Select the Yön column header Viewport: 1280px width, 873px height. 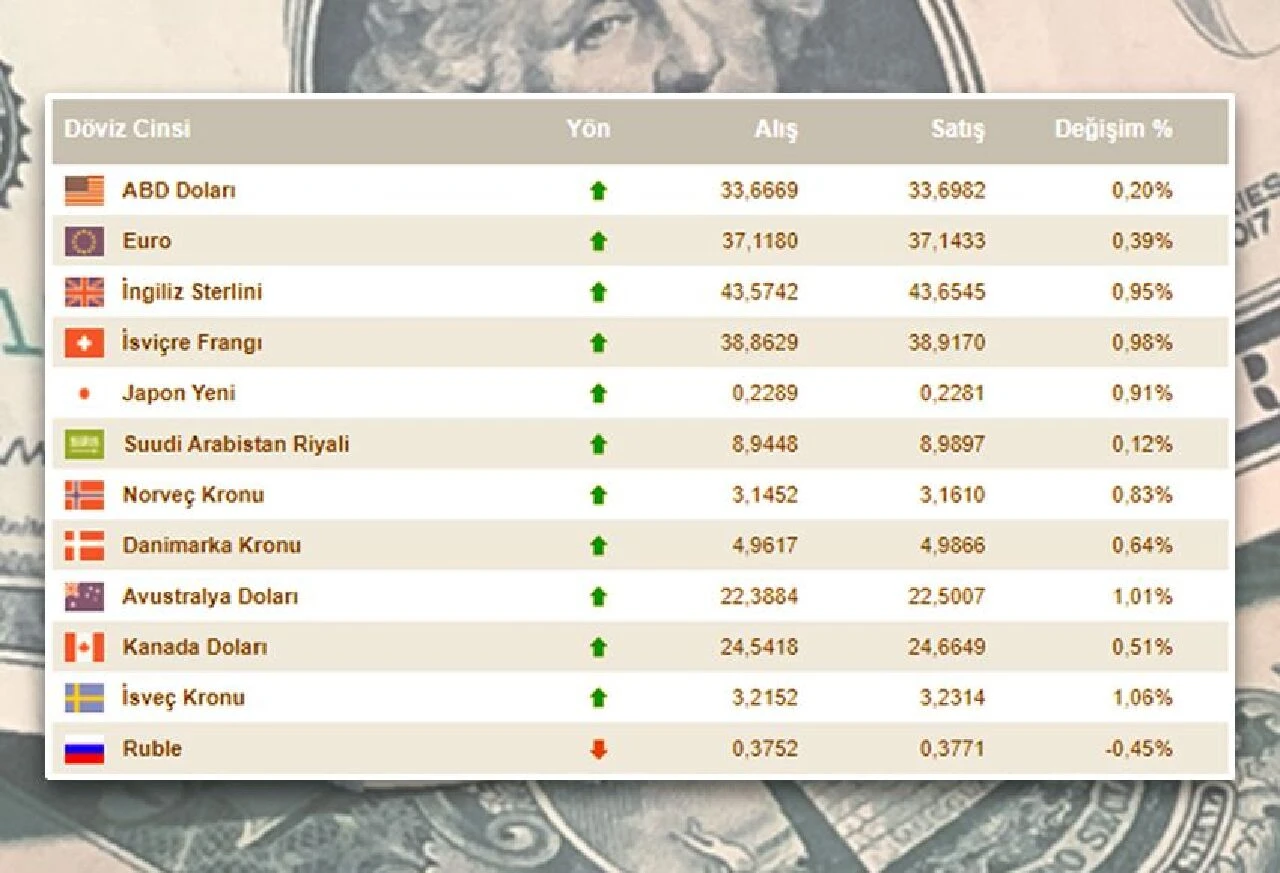click(589, 129)
